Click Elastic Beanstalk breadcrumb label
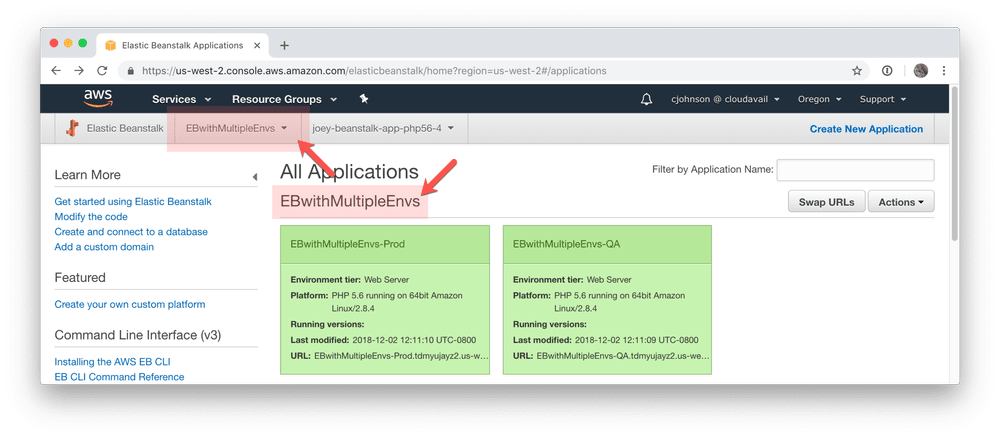Screen dimensions: 1000x438 pyautogui.click(x=125, y=128)
